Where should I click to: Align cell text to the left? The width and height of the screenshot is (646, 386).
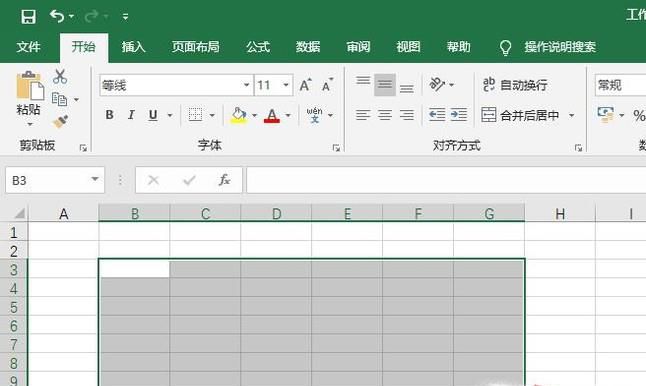[363, 115]
